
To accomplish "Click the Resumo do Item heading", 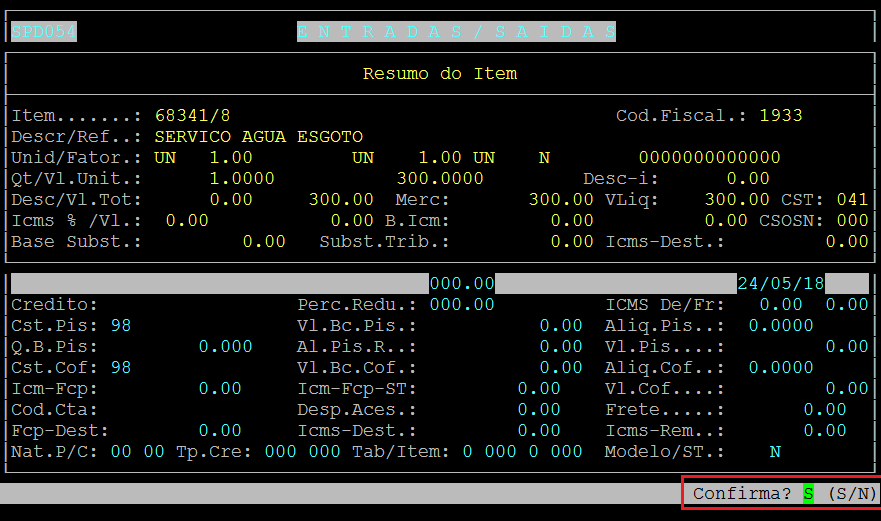I will coord(440,73).
